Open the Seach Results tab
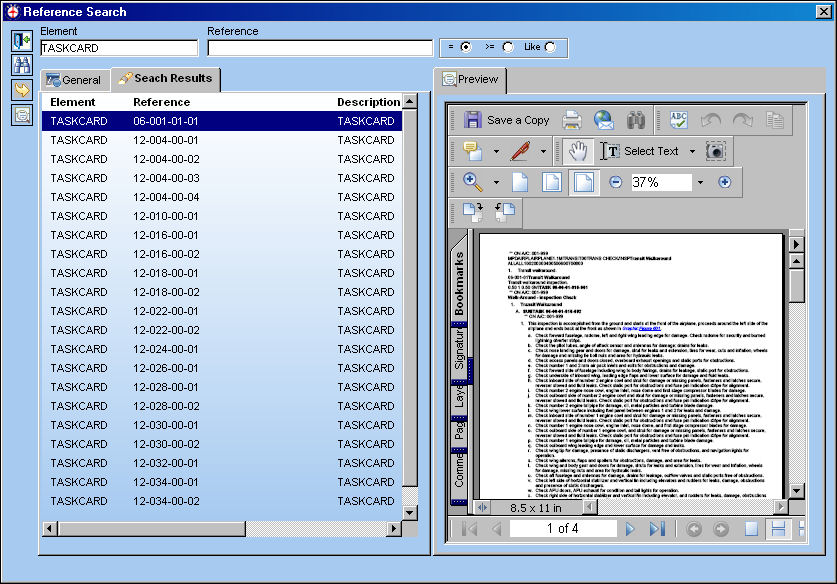Image resolution: width=837 pixels, height=584 pixels. click(x=166, y=78)
